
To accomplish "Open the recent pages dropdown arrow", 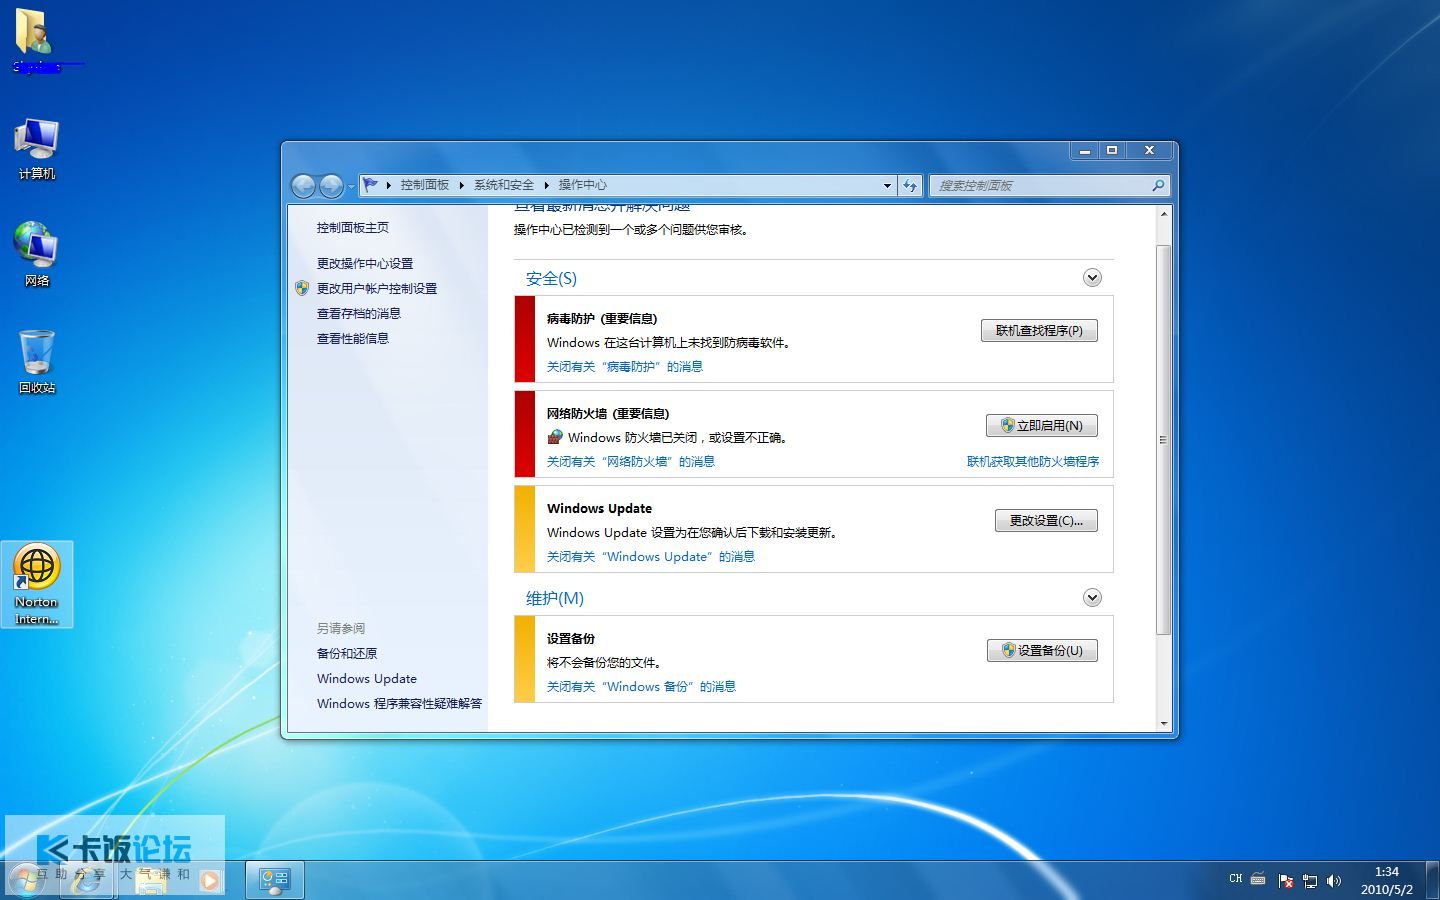I will point(351,187).
